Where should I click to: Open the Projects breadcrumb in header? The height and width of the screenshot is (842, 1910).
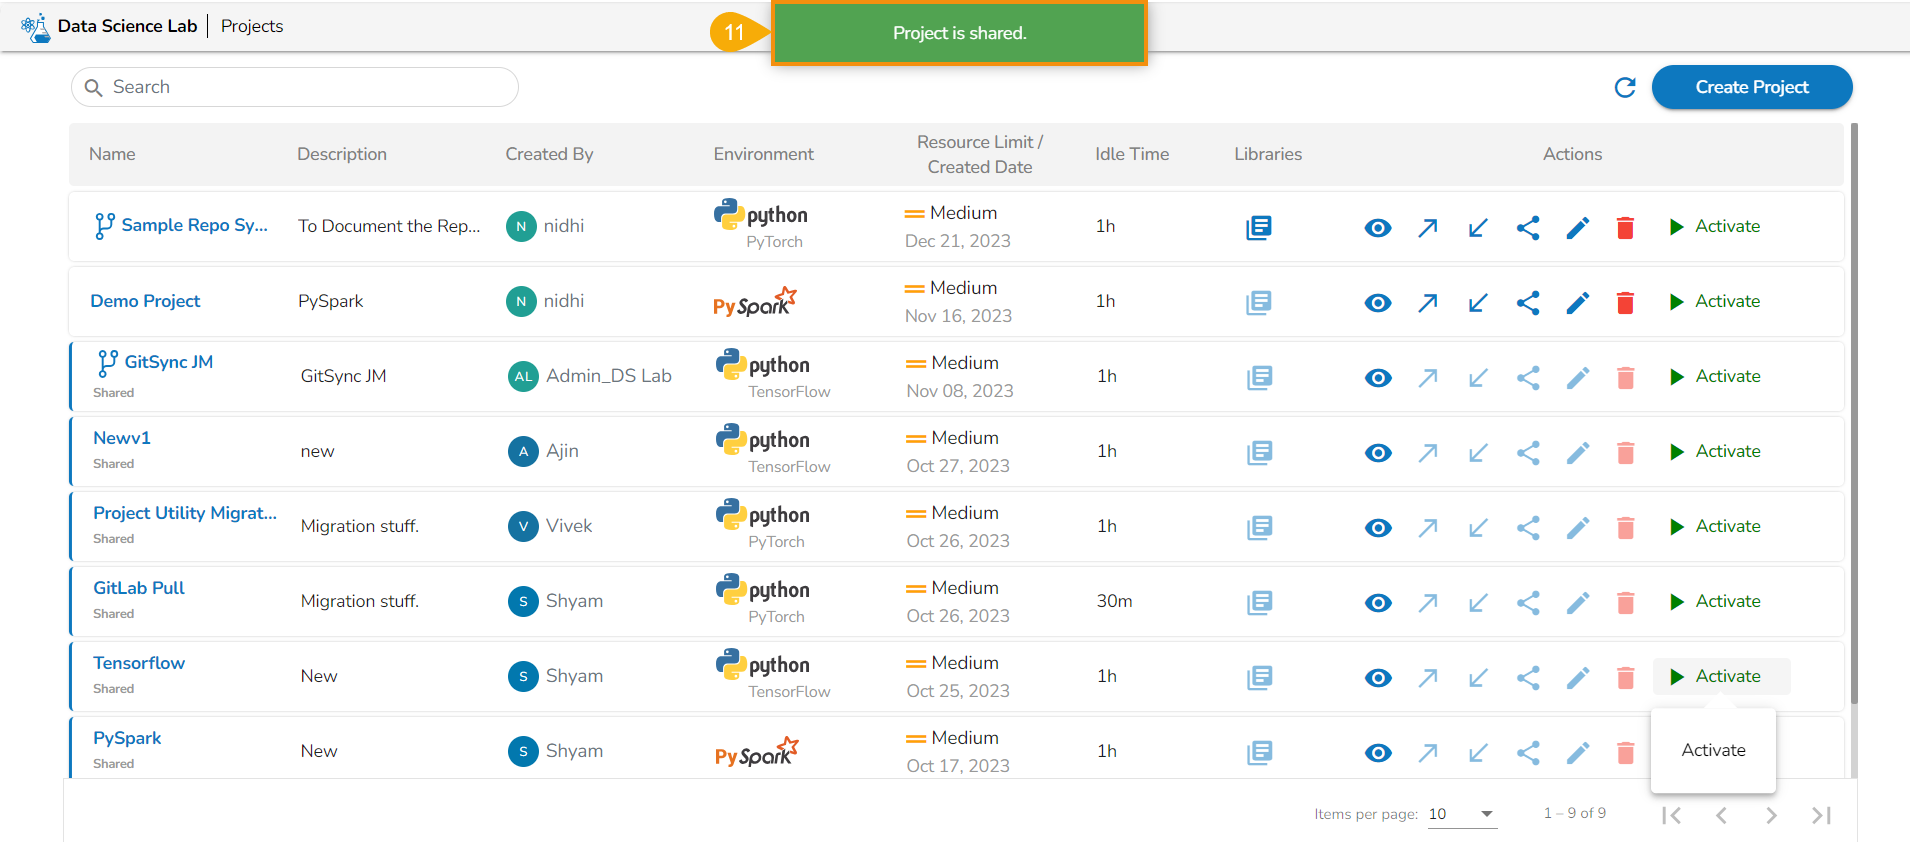[x=252, y=26]
